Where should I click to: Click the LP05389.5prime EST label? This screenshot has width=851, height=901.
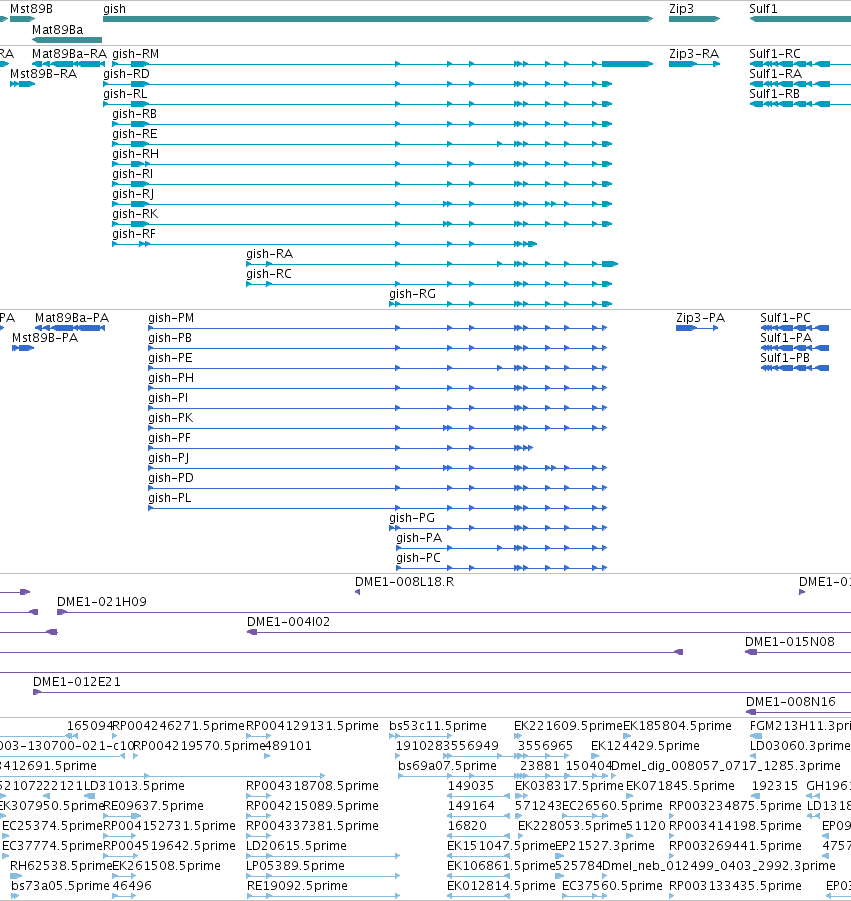[296, 866]
